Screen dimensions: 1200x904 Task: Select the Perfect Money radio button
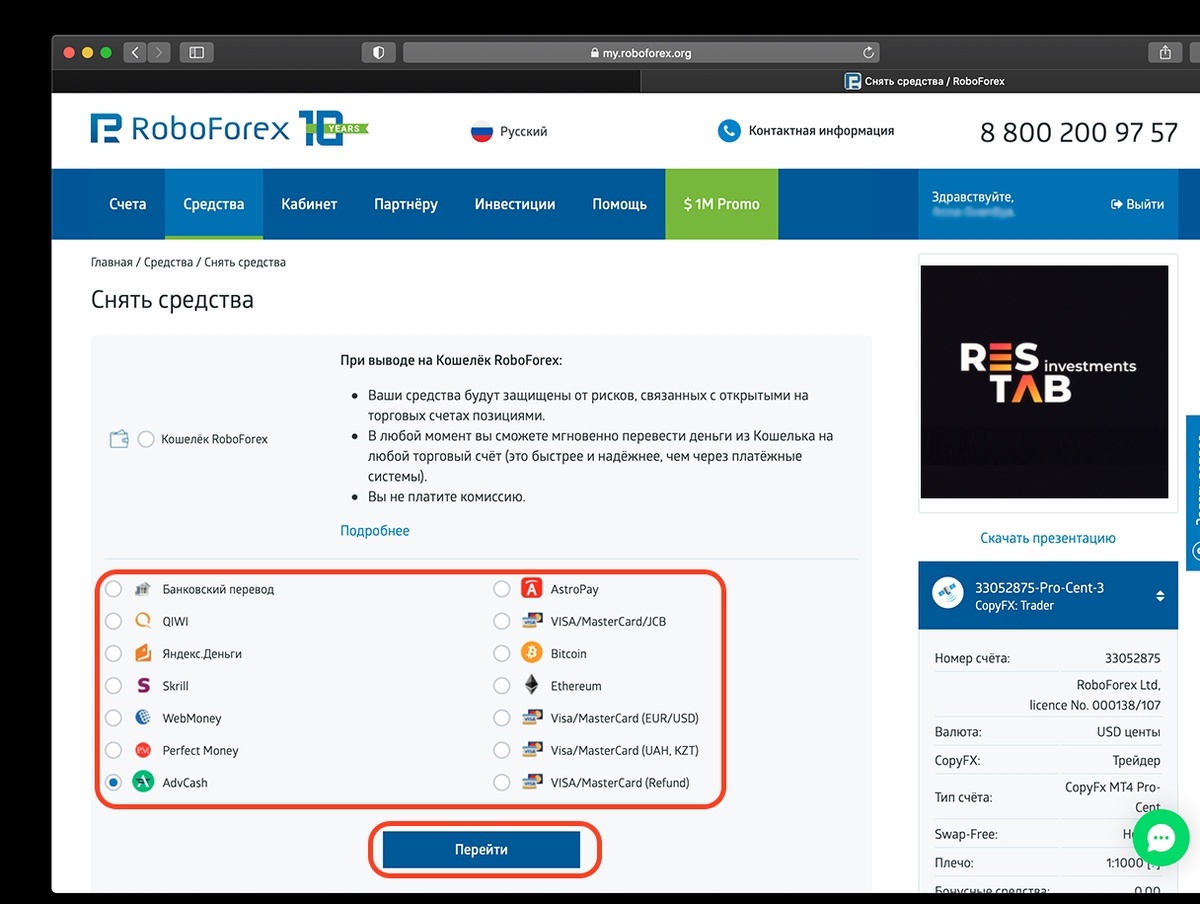tap(114, 750)
